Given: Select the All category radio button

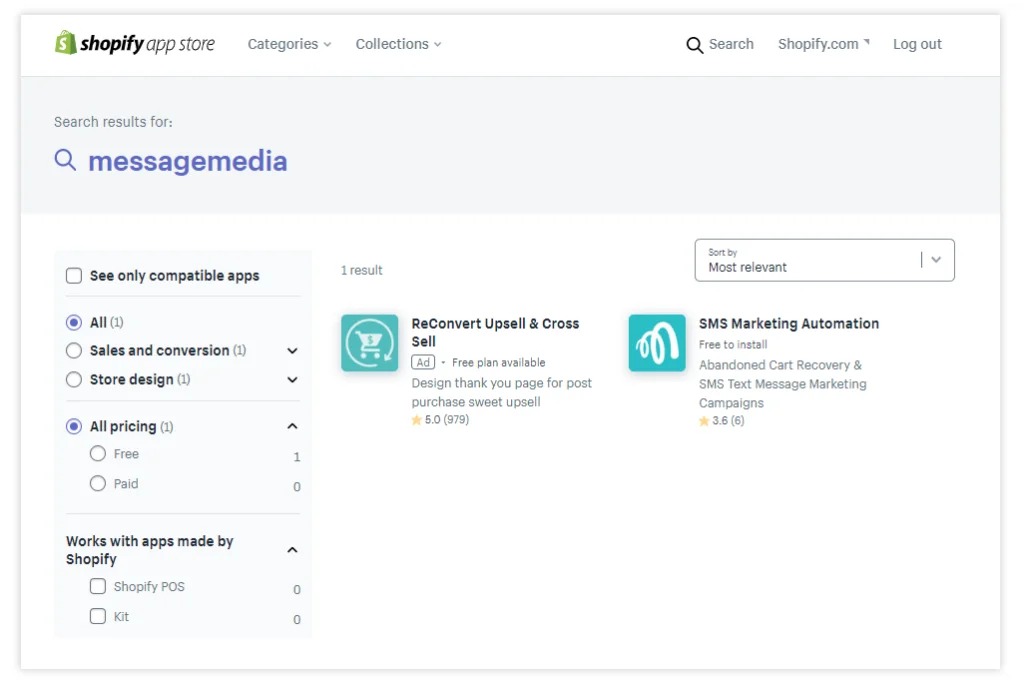Looking at the screenshot, I should 74,323.
